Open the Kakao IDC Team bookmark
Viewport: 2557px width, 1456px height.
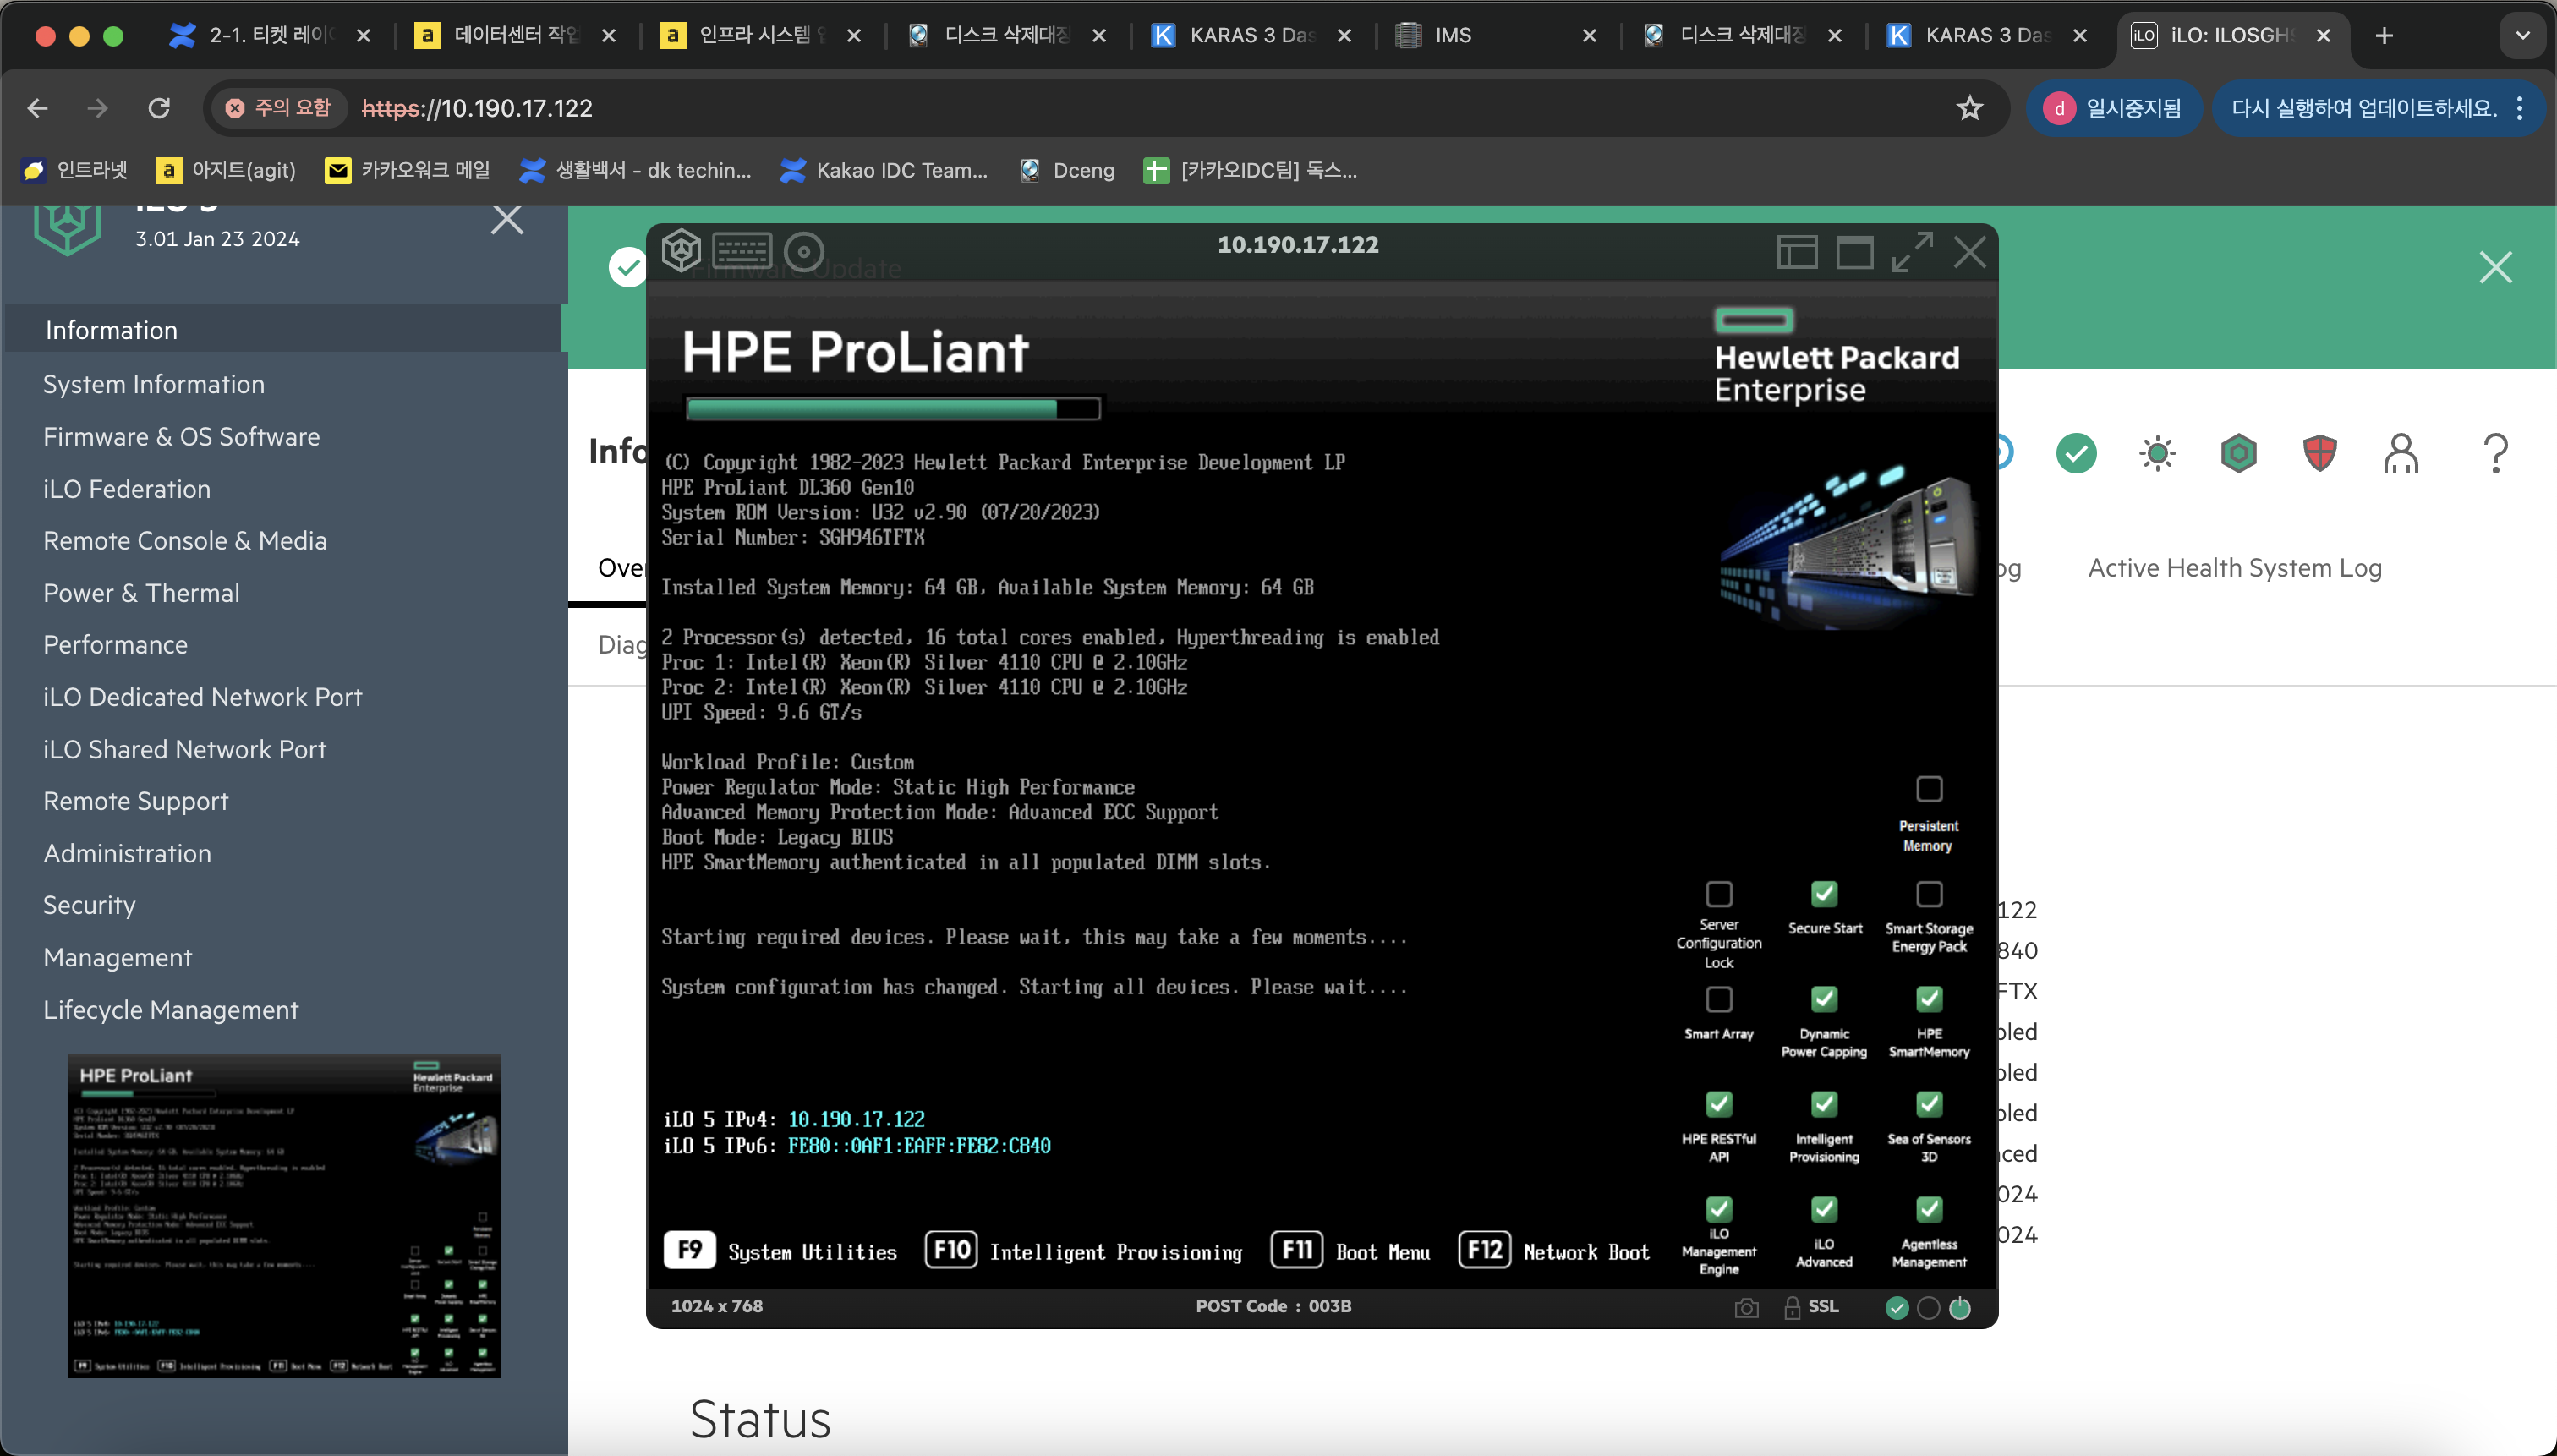pyautogui.click(x=884, y=170)
